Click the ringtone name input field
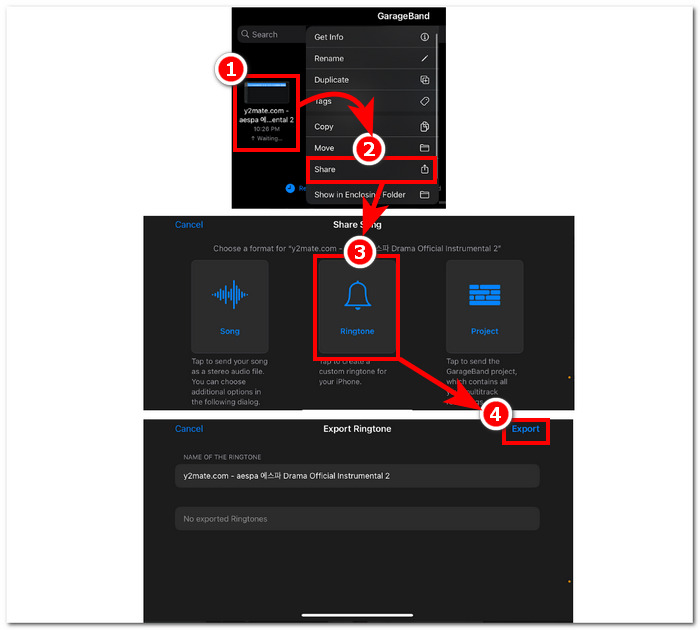Screen dimensions: 700x630 pyautogui.click(x=357, y=476)
